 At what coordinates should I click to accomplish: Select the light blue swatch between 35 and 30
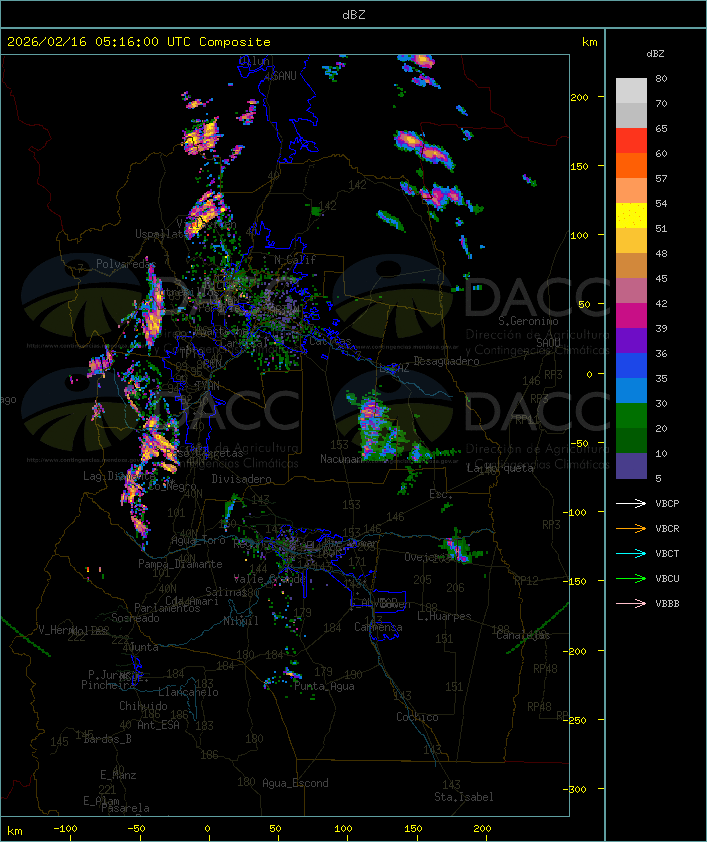tap(631, 391)
